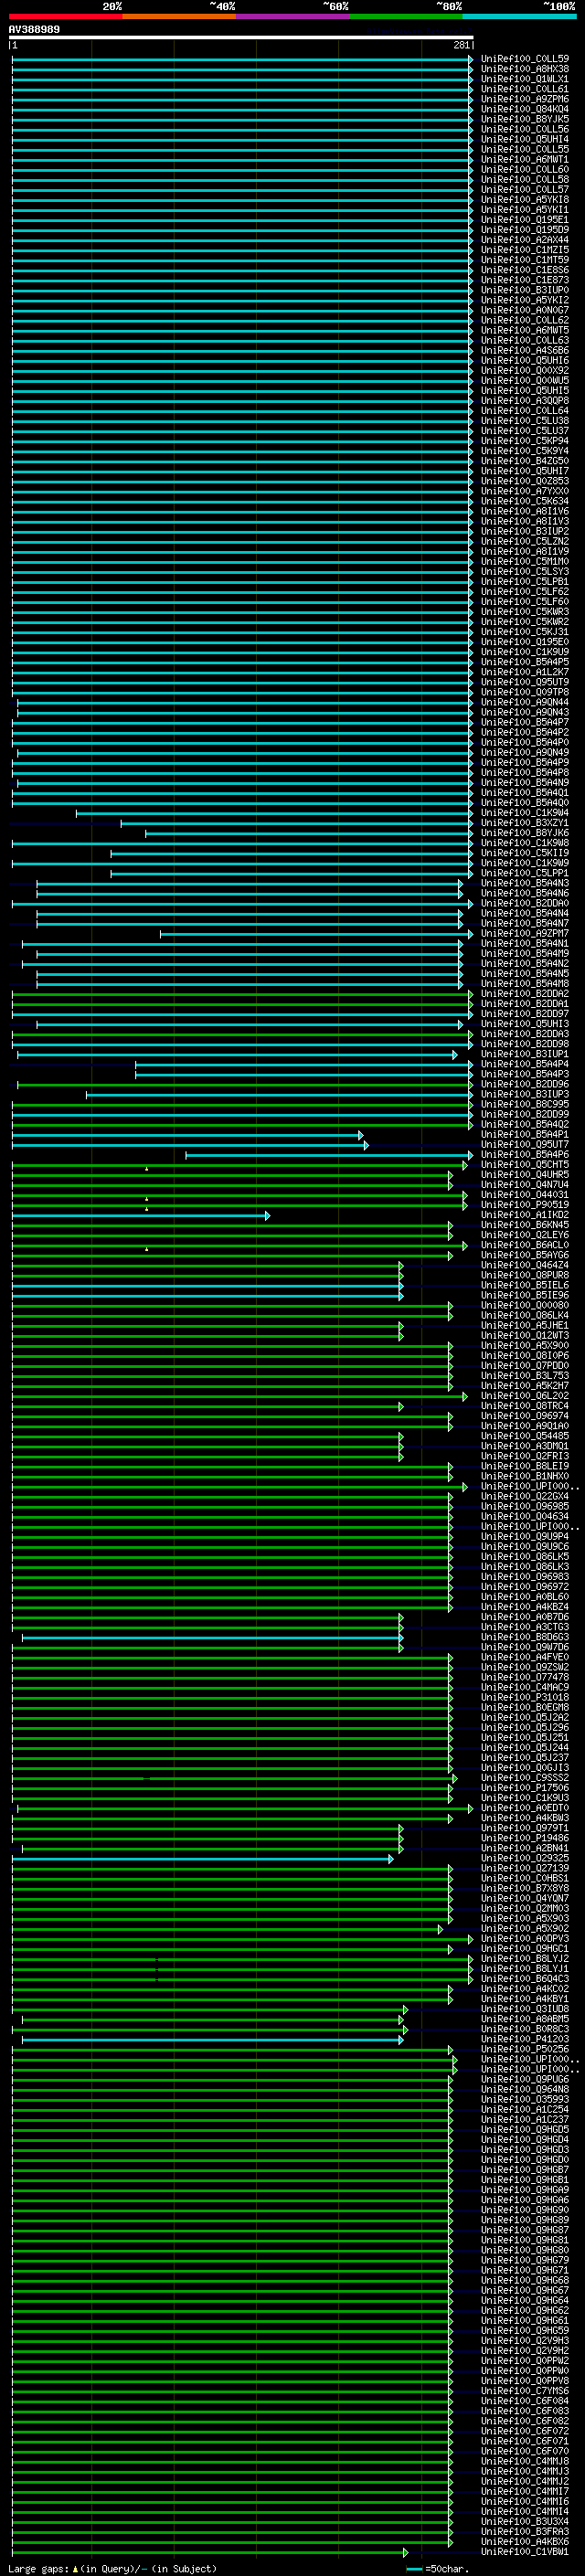Screen dimensions: 585x2576
Task: Select hit label UniRef100_B3XZY1
Action: (525, 824)
